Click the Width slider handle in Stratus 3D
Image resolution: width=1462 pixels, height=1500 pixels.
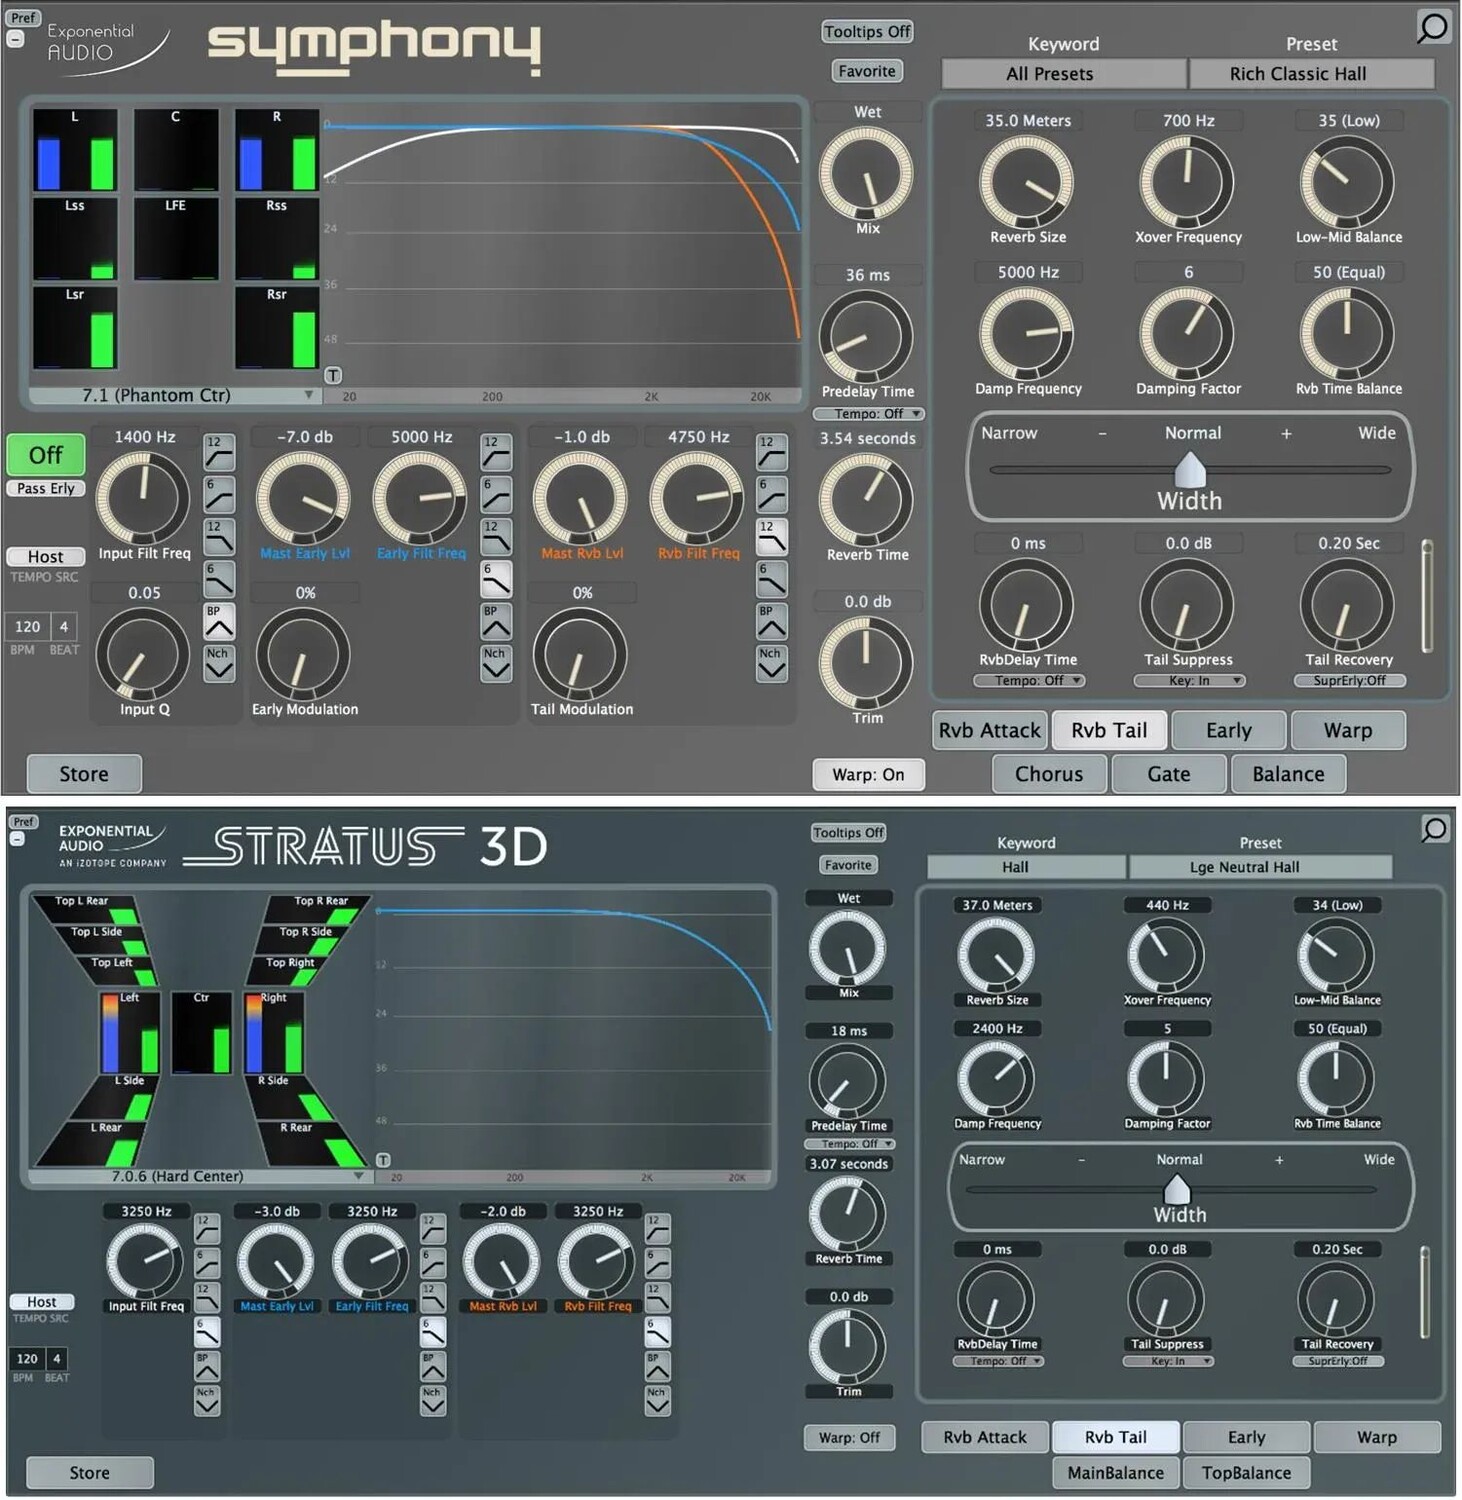point(1177,1189)
